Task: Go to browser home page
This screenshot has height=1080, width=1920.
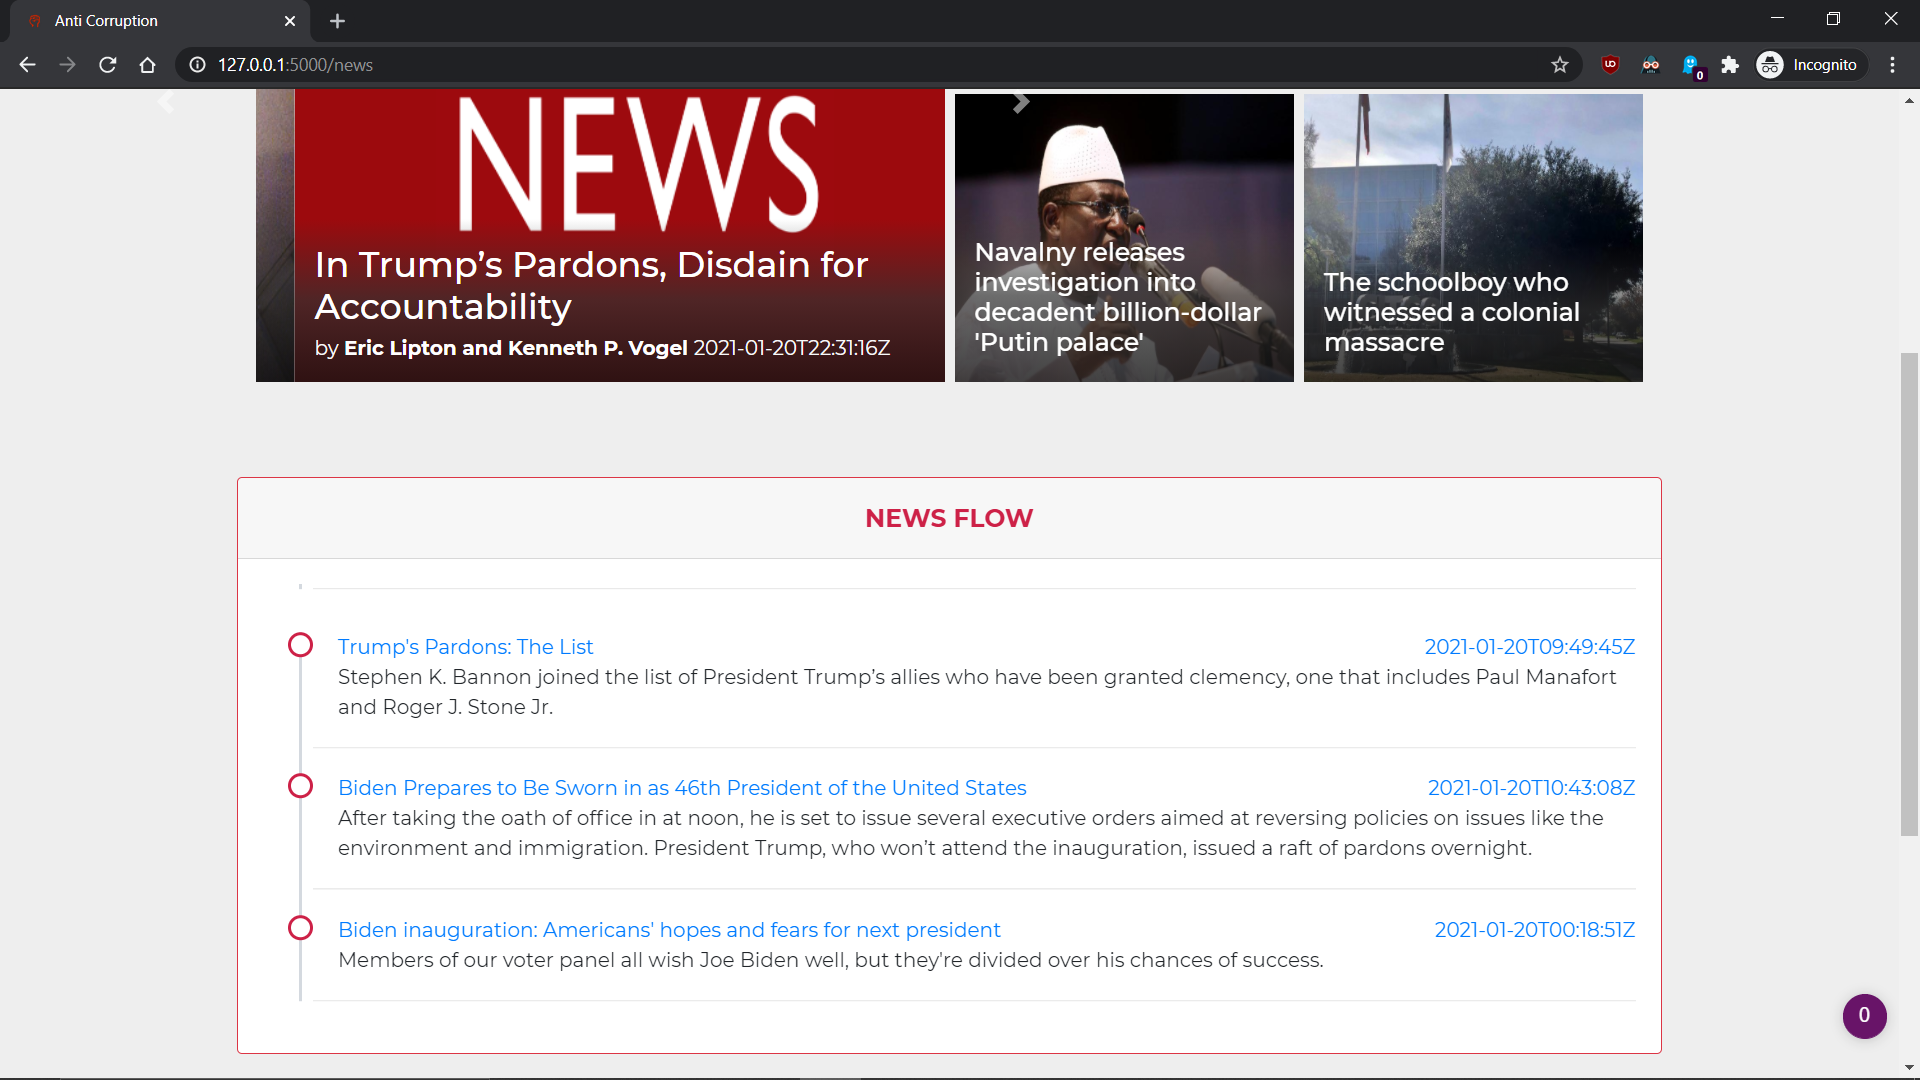Action: [148, 65]
